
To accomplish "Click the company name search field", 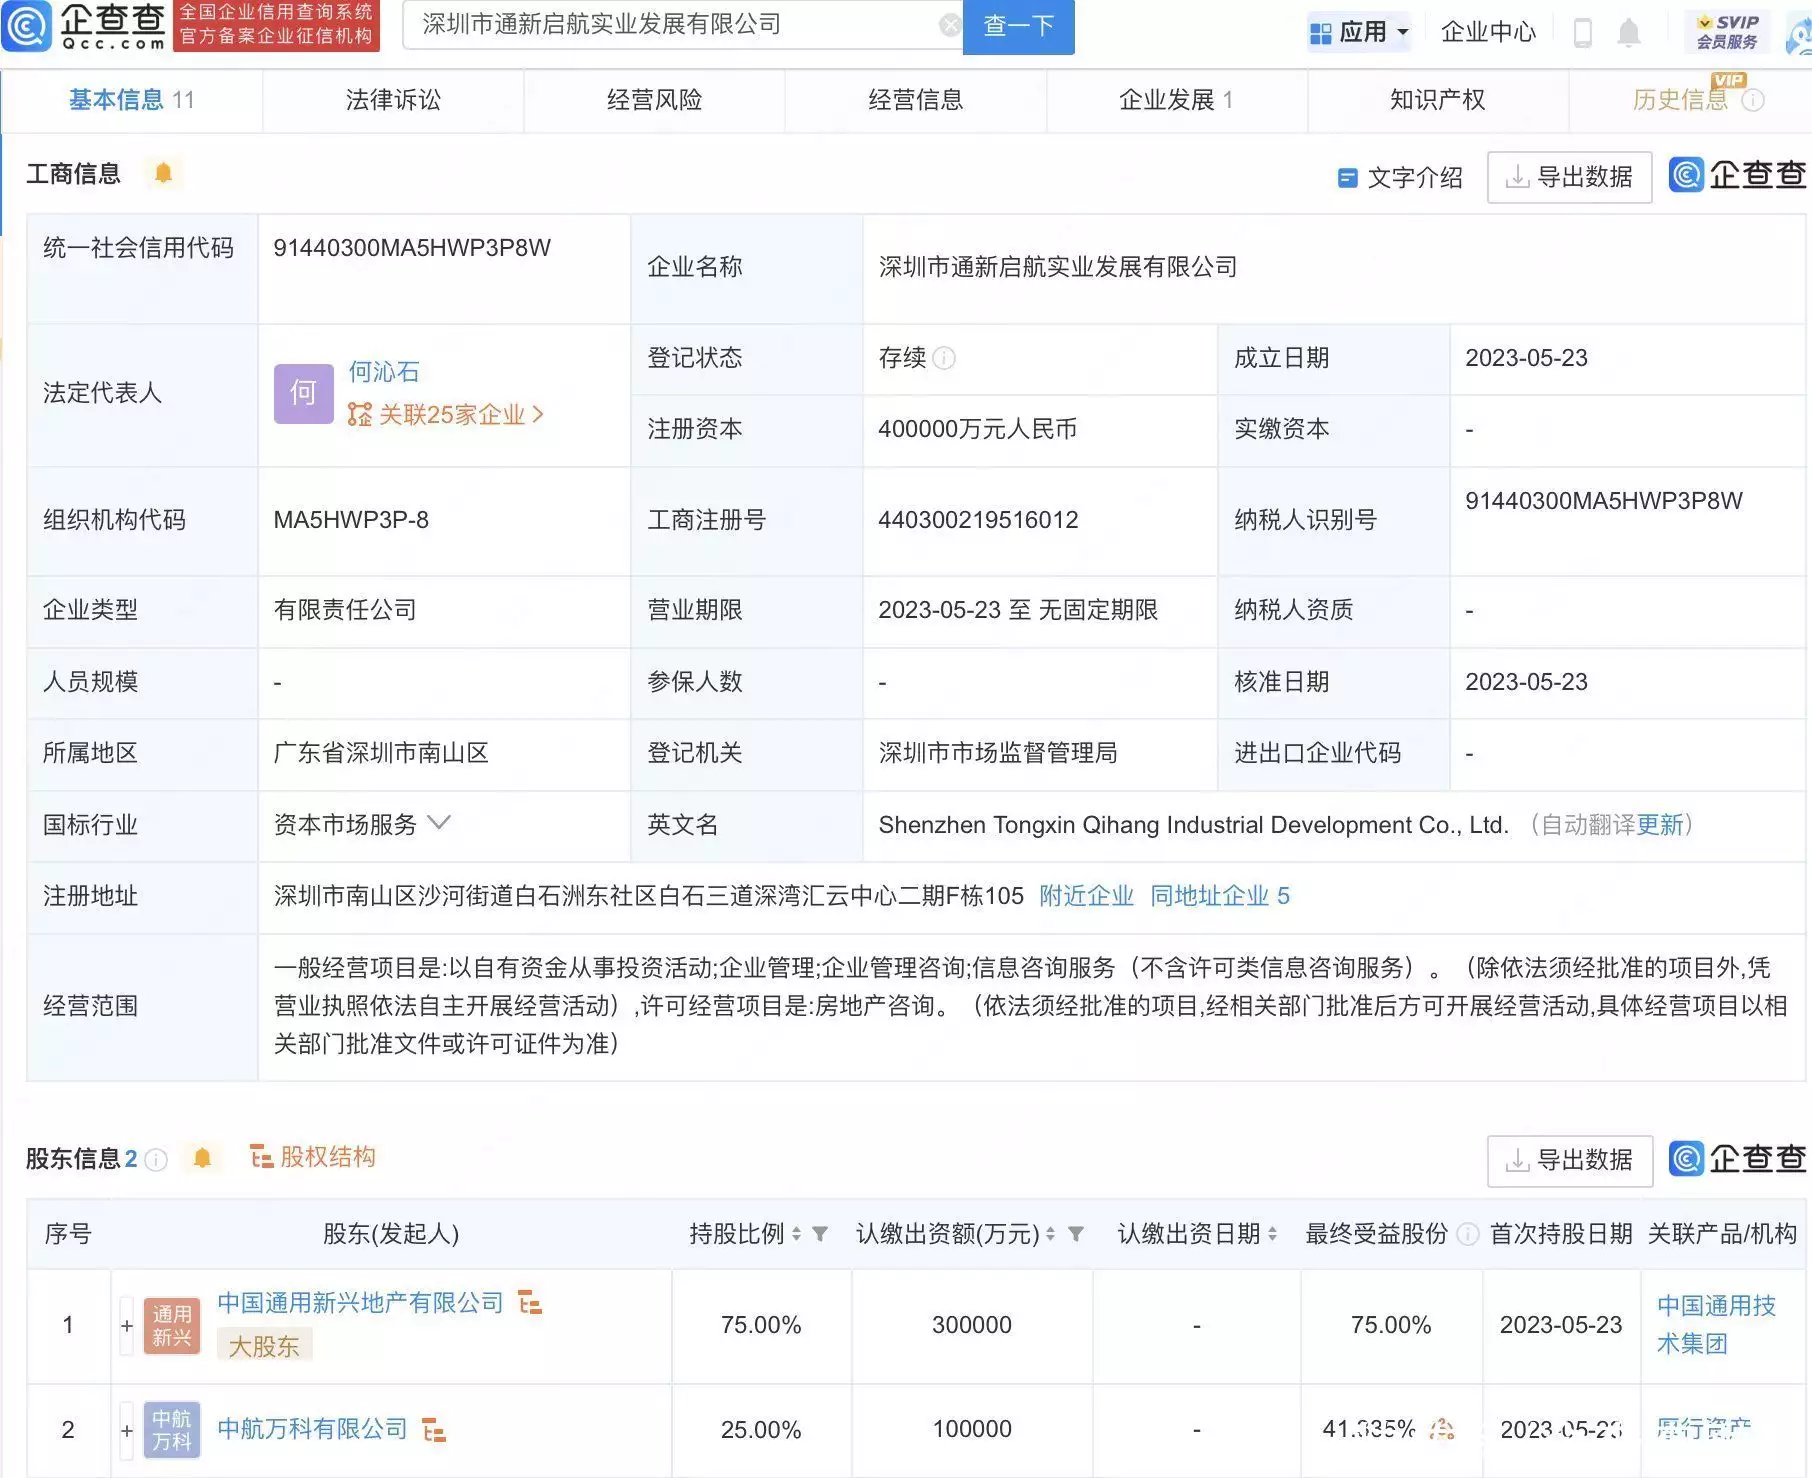I will pyautogui.click(x=670, y=25).
